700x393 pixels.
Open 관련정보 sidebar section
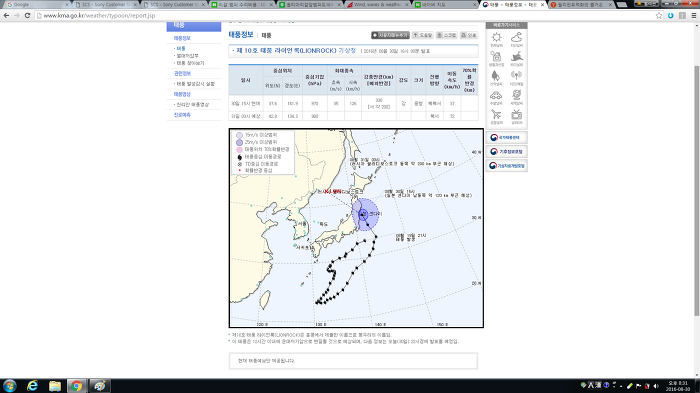182,73
